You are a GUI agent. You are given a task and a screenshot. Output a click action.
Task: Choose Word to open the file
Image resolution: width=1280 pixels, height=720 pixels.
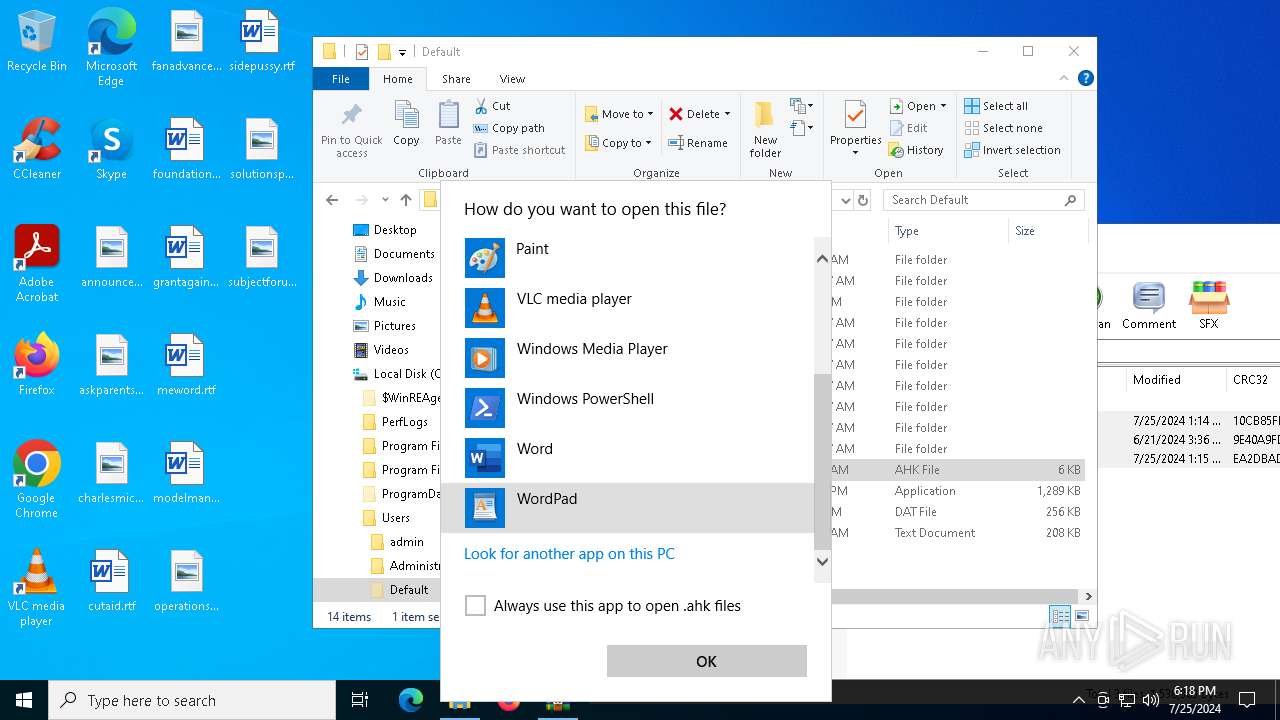click(x=627, y=458)
